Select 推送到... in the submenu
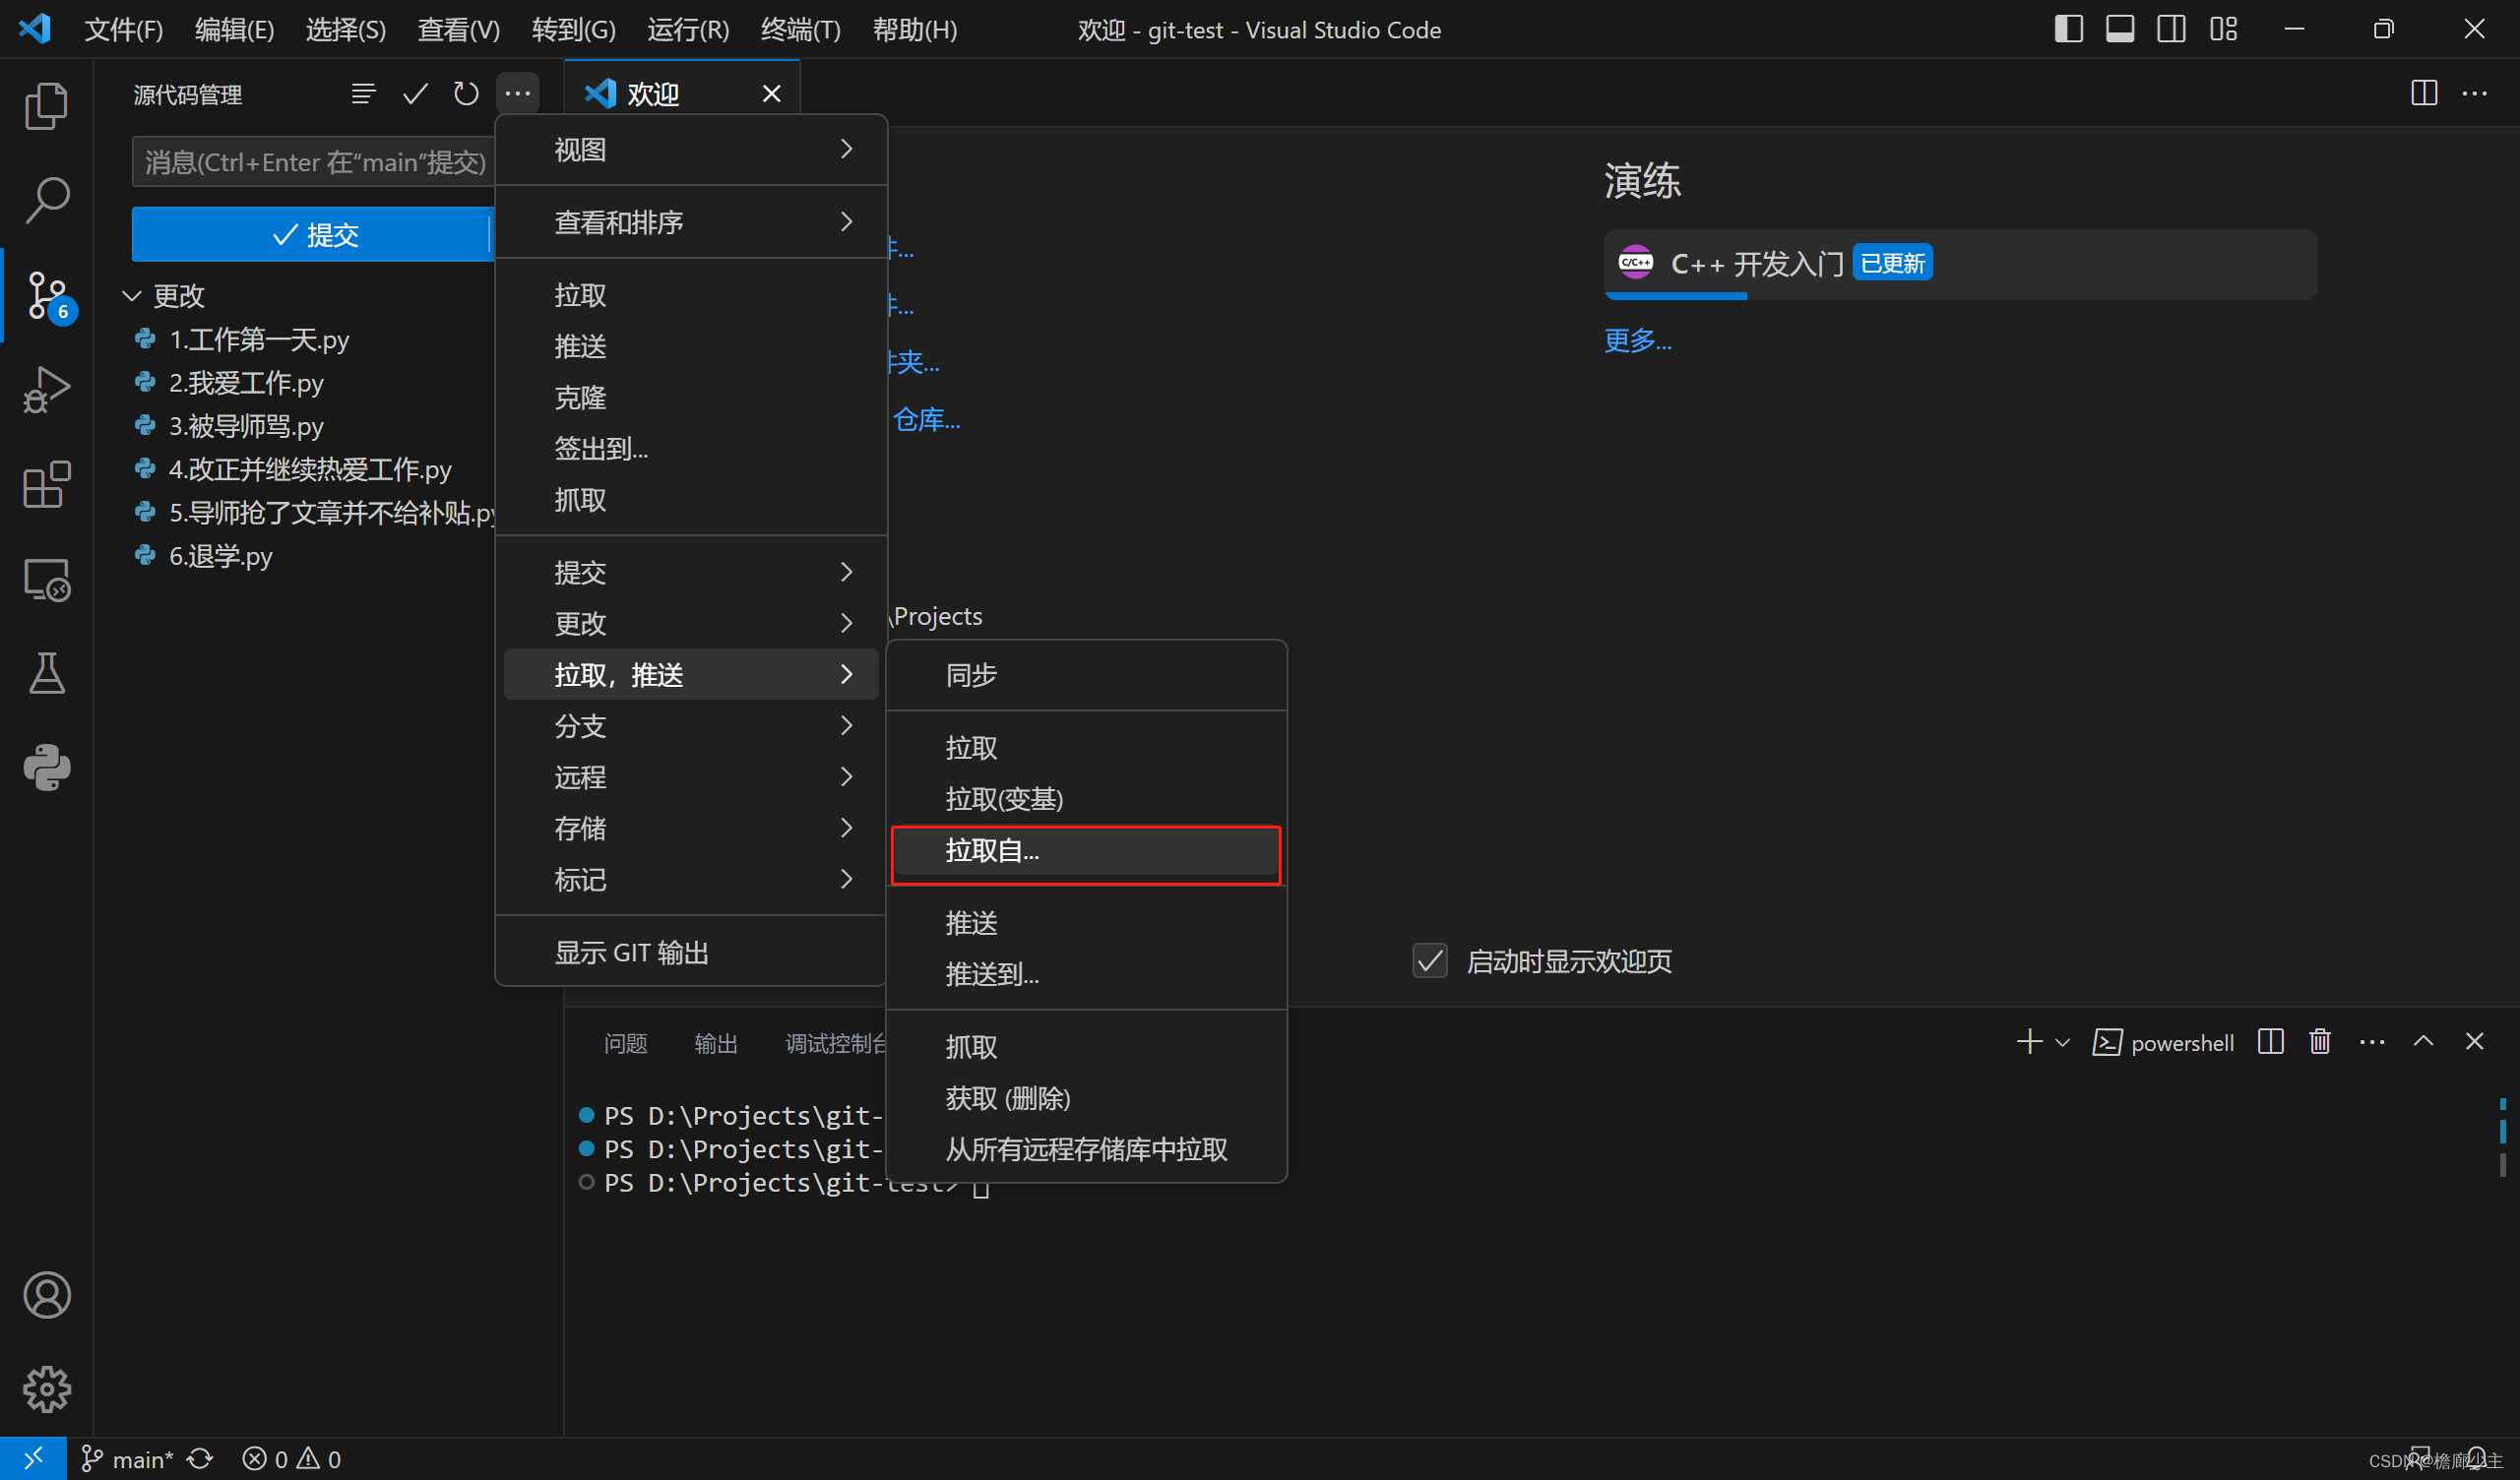2520x1480 pixels. pyautogui.click(x=1086, y=974)
